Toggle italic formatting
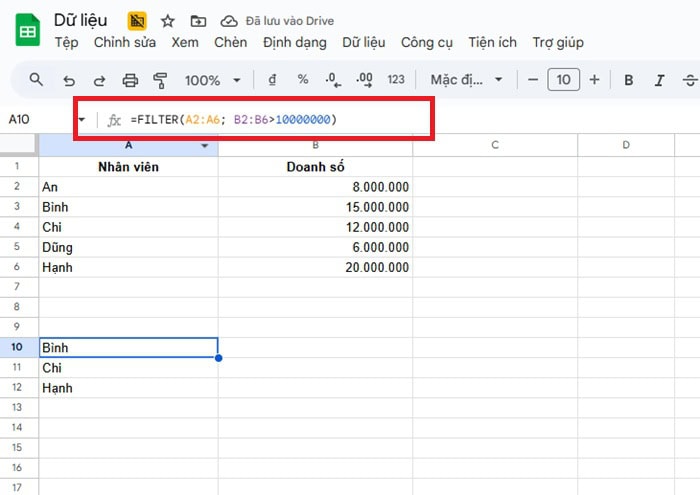Viewport: 700px width, 495px height. coord(659,80)
